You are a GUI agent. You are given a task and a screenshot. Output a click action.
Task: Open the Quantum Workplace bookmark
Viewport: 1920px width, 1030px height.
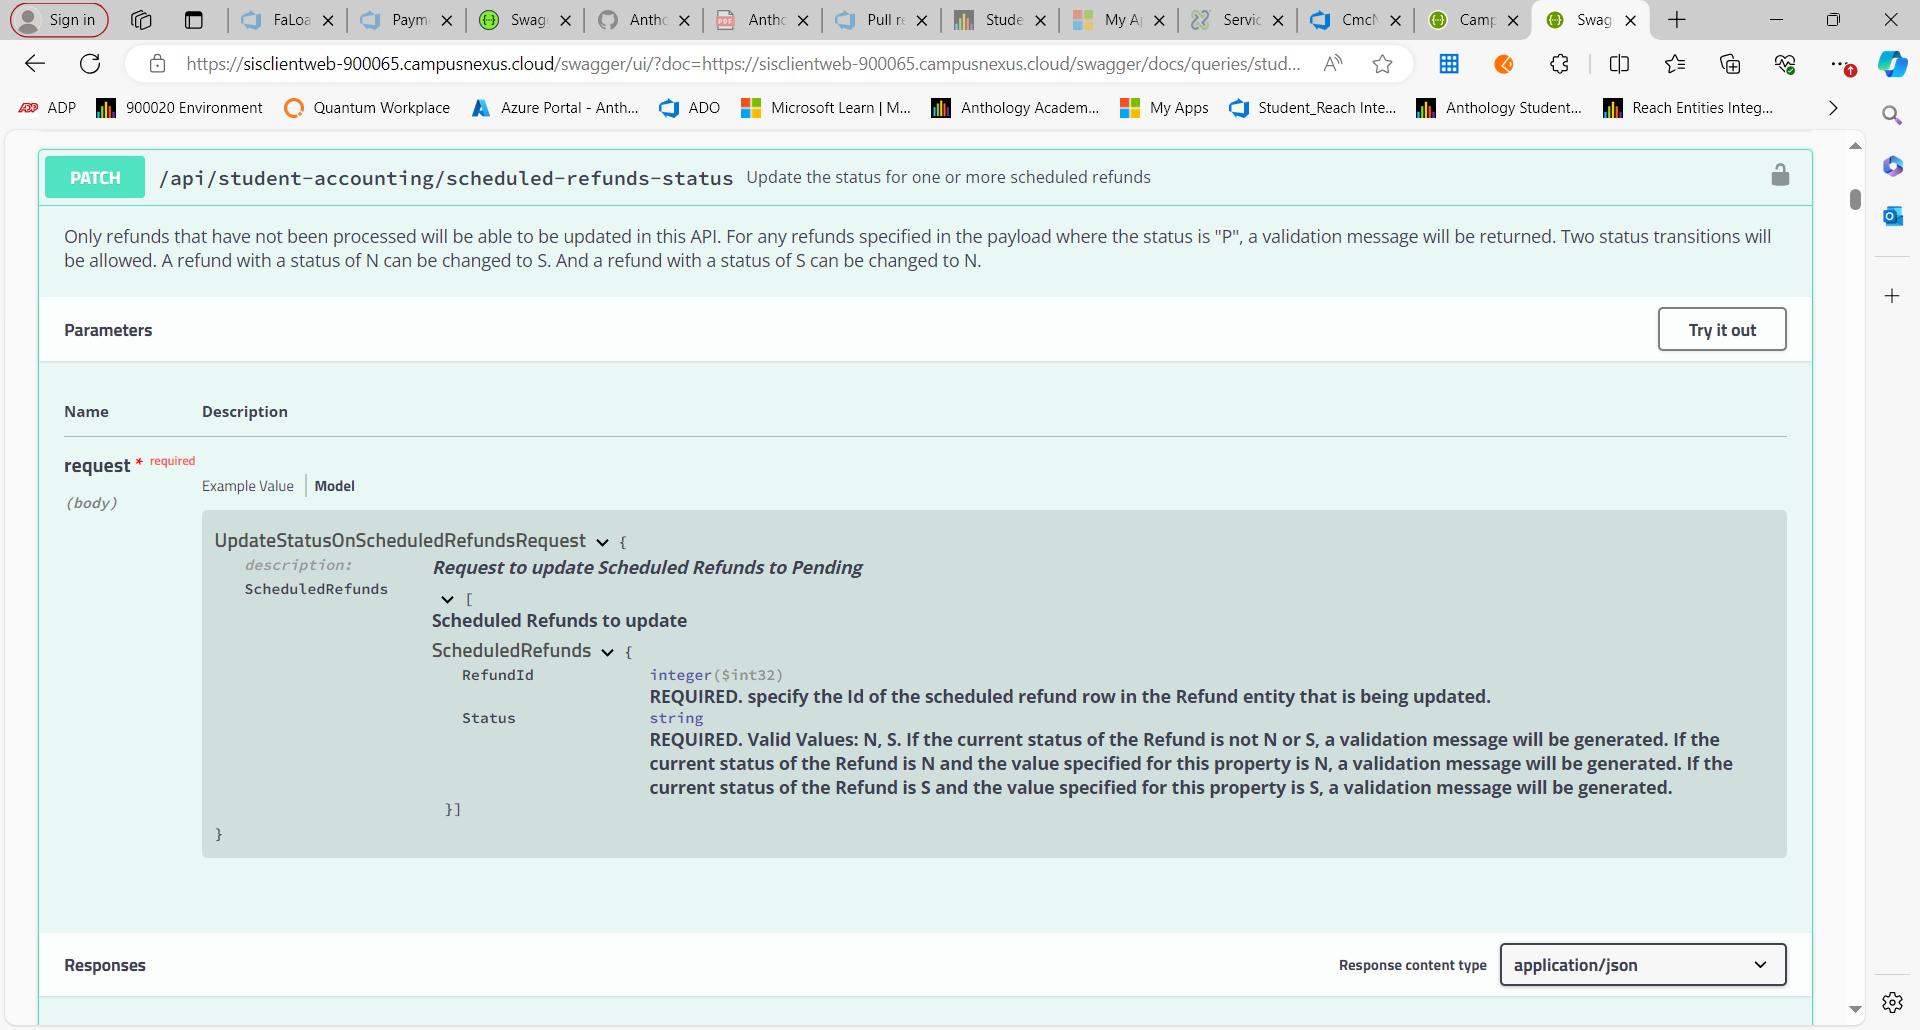tap(367, 108)
